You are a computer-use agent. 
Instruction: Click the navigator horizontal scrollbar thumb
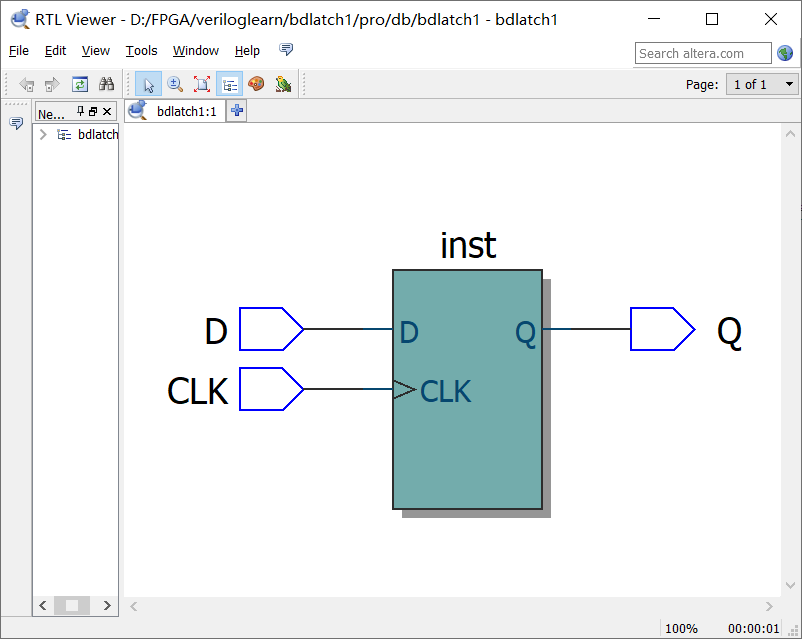tap(72, 606)
